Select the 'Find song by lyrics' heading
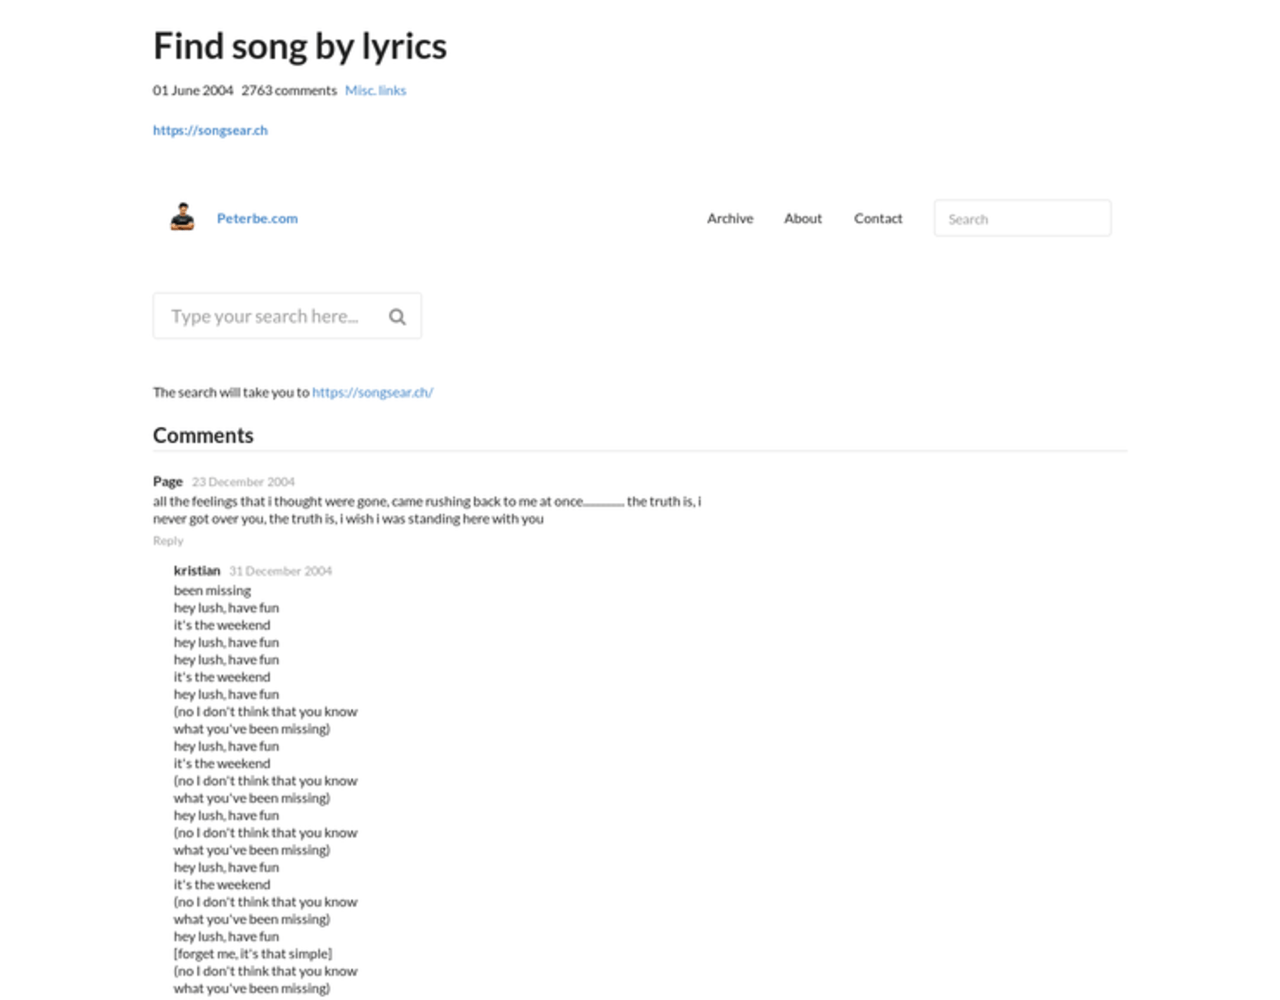The image size is (1280, 1000). coord(300,46)
